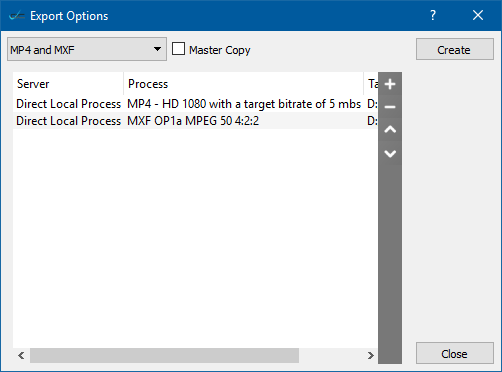Open help with the question mark button

coord(433,15)
